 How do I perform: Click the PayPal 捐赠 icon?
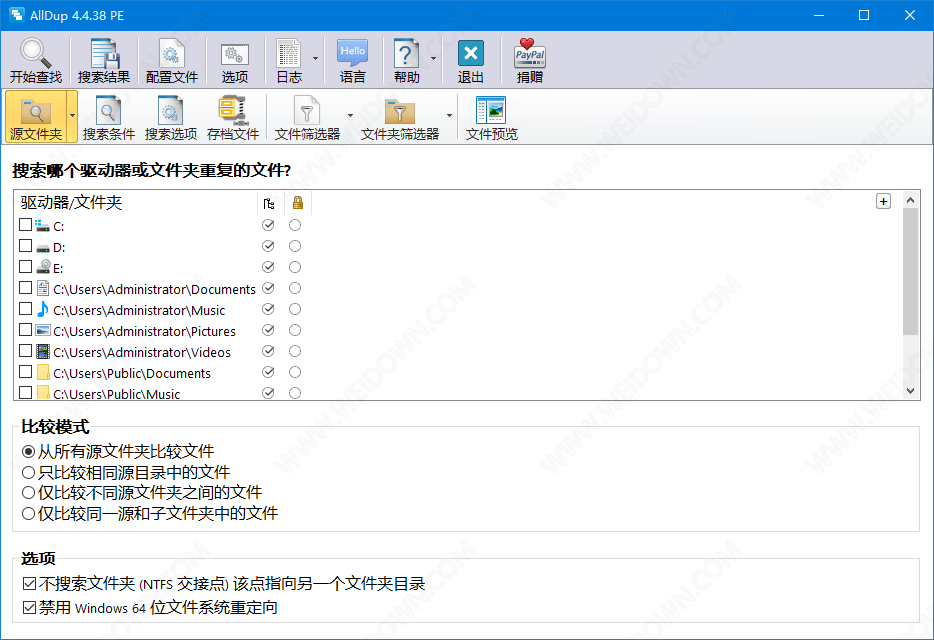530,54
